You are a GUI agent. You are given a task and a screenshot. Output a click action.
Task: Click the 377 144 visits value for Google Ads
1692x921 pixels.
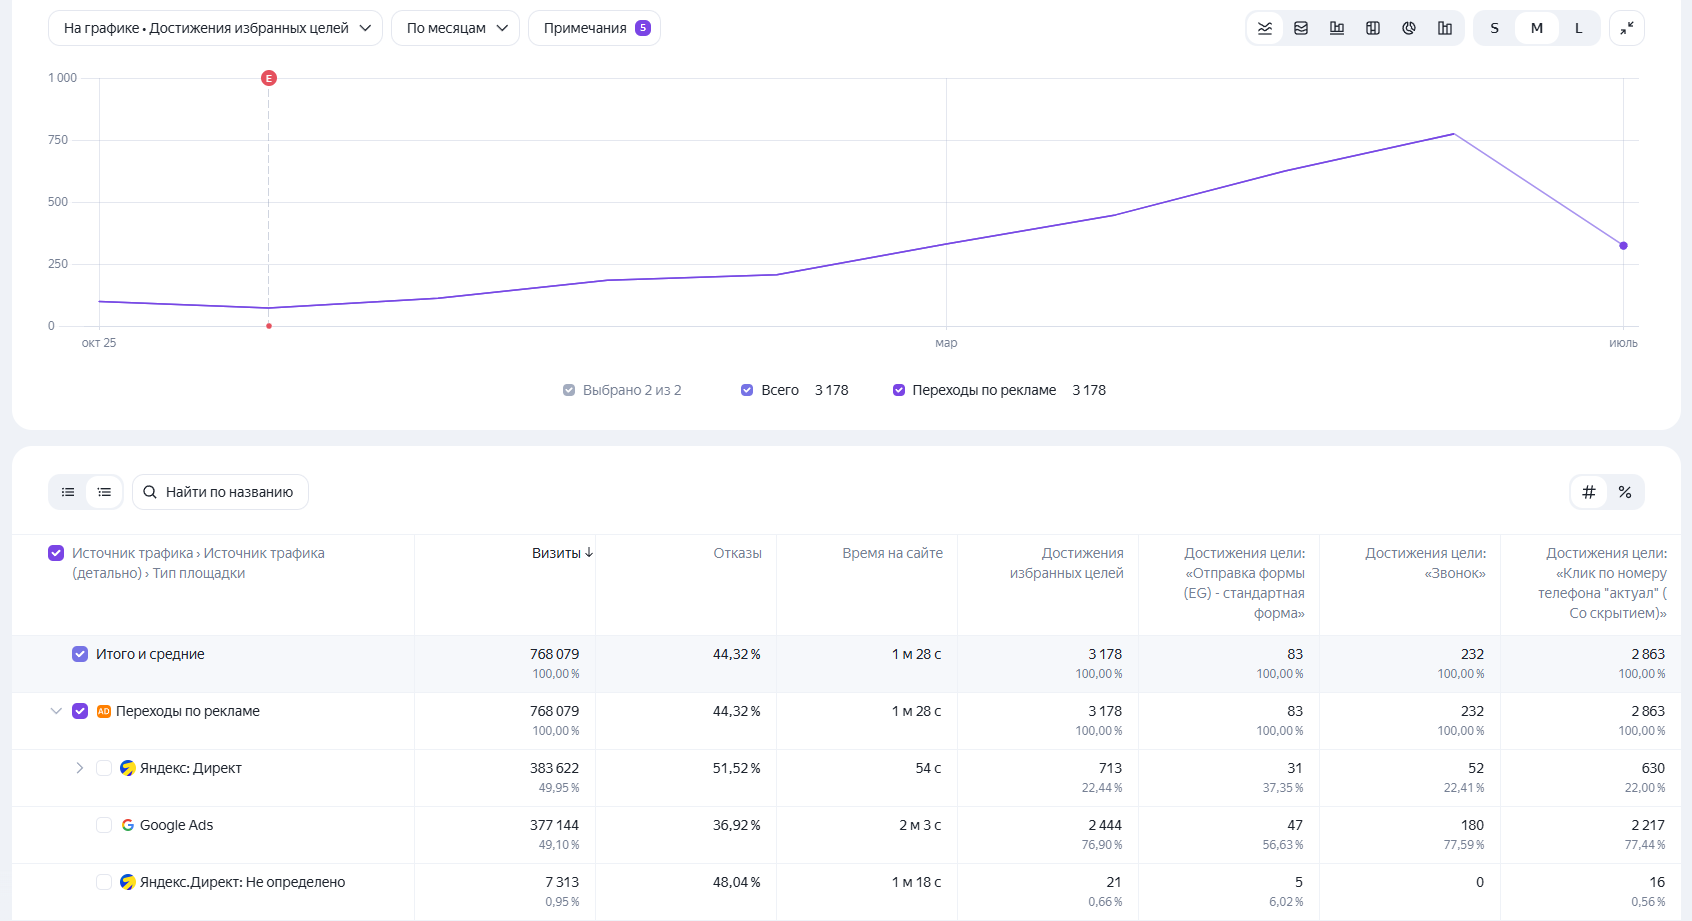point(554,825)
